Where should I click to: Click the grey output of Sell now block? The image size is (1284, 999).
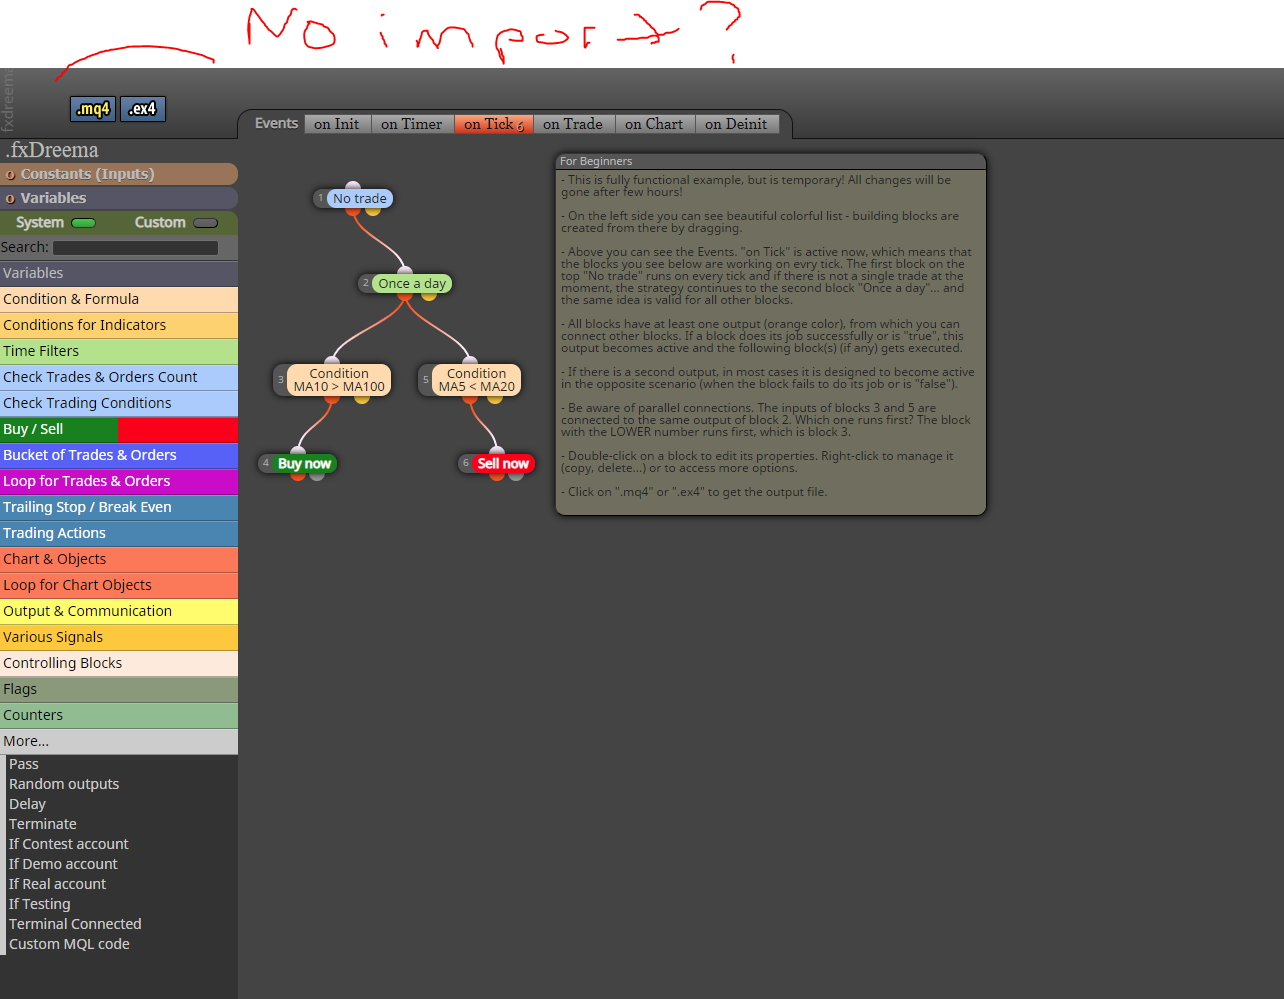(516, 475)
